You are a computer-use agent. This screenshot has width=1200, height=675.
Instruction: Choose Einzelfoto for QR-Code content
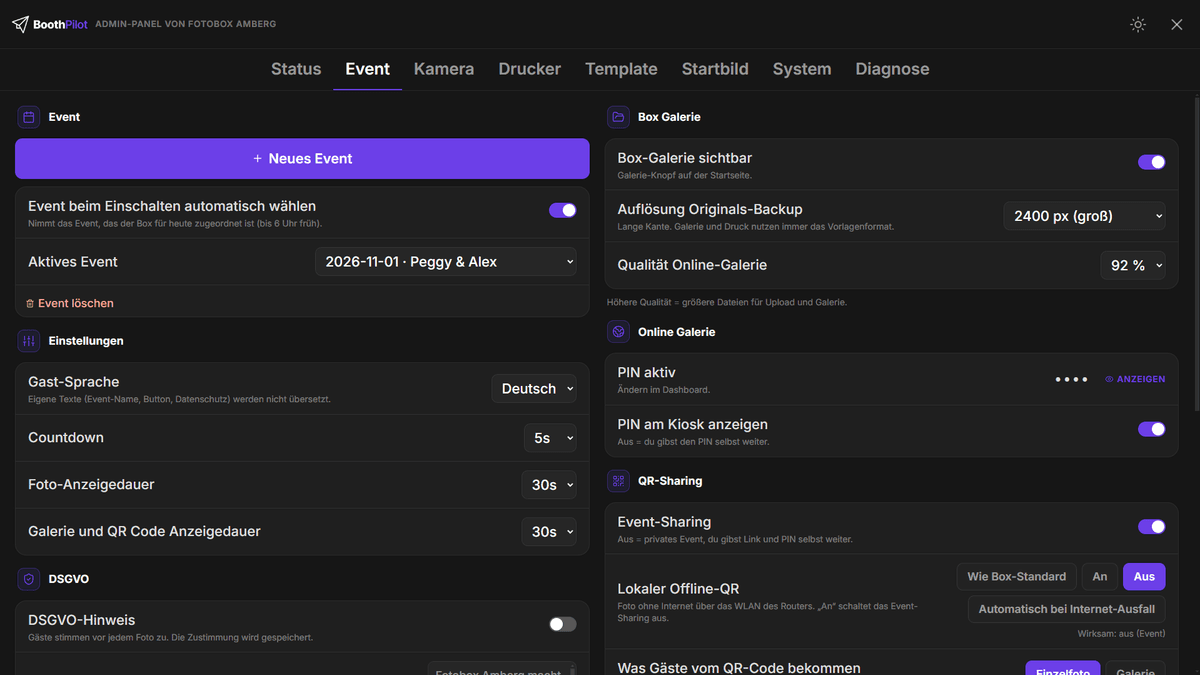[x=1062, y=669]
